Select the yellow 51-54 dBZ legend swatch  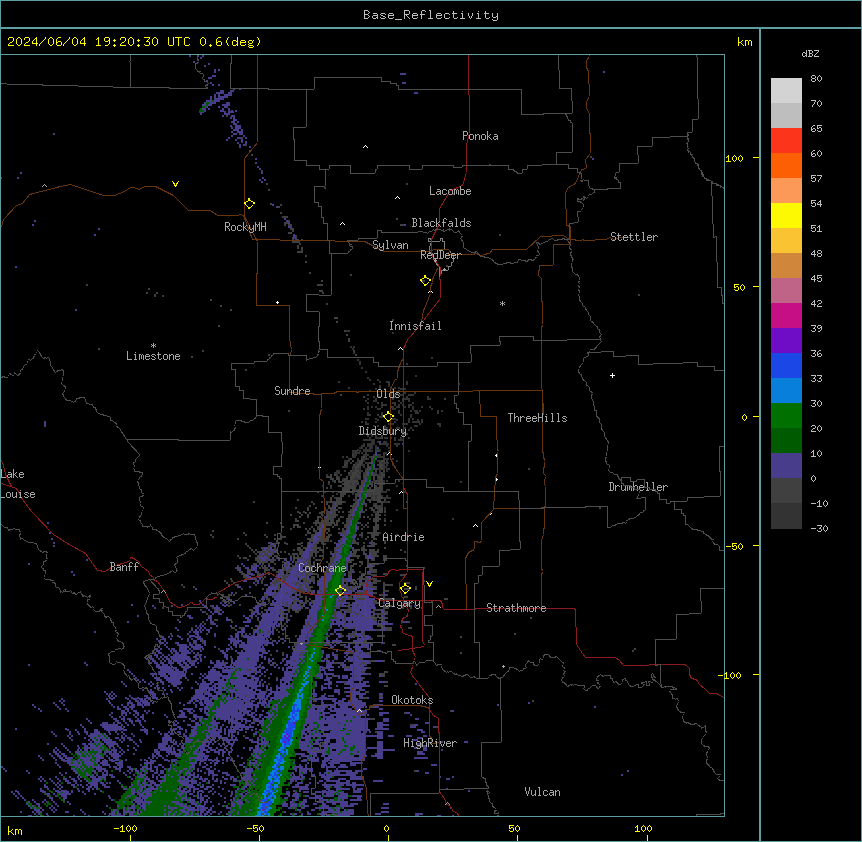click(786, 215)
